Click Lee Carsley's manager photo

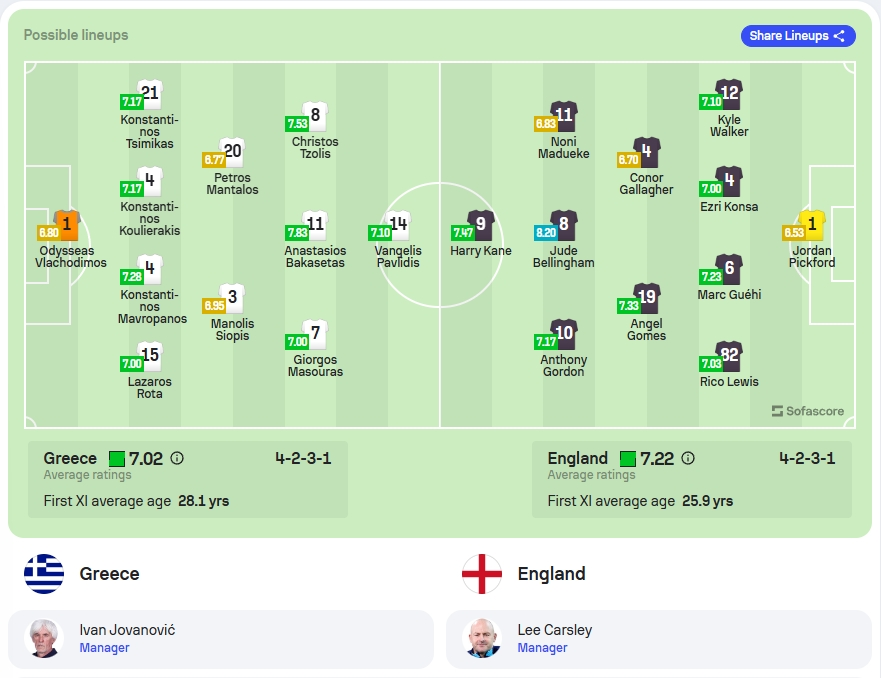click(482, 639)
